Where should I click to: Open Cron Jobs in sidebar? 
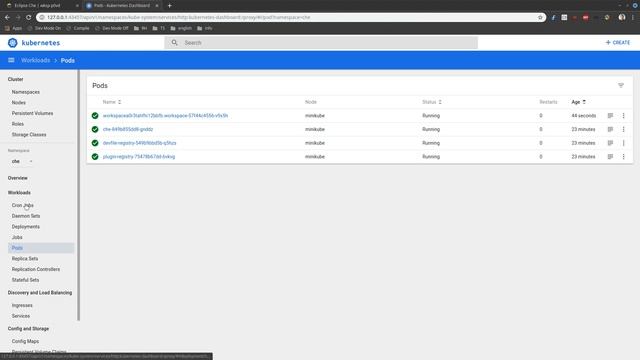[x=22, y=205]
